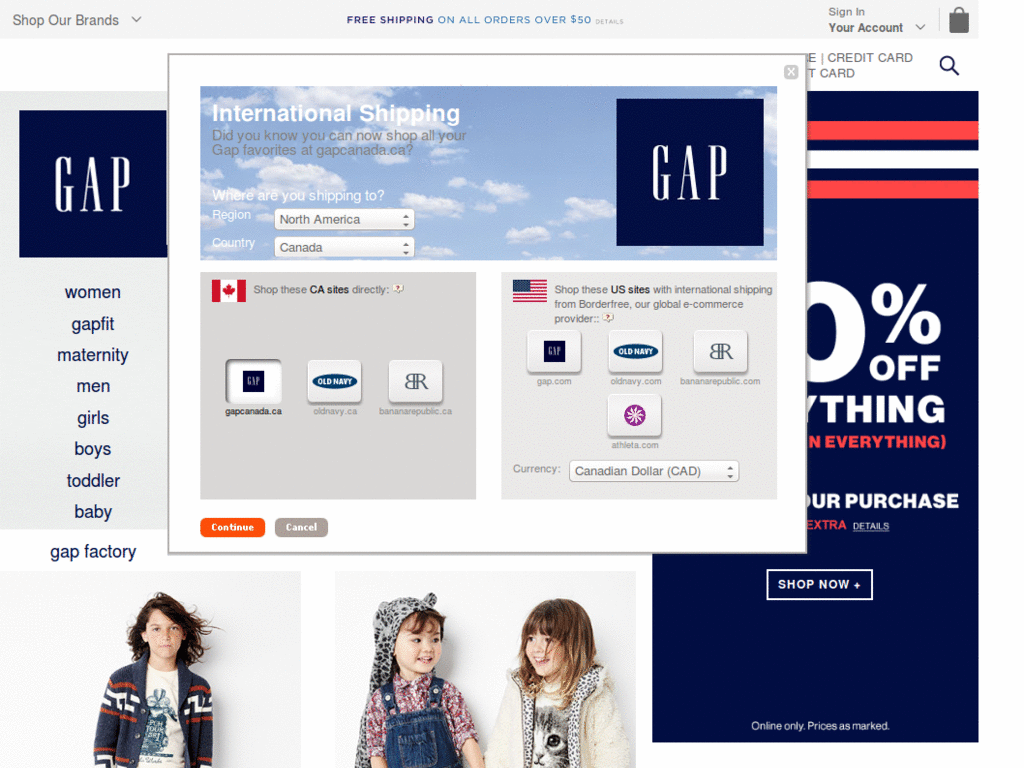This screenshot has height=768, width=1024.
Task: Click the free shipping over $50 banner
Action: 469,20
